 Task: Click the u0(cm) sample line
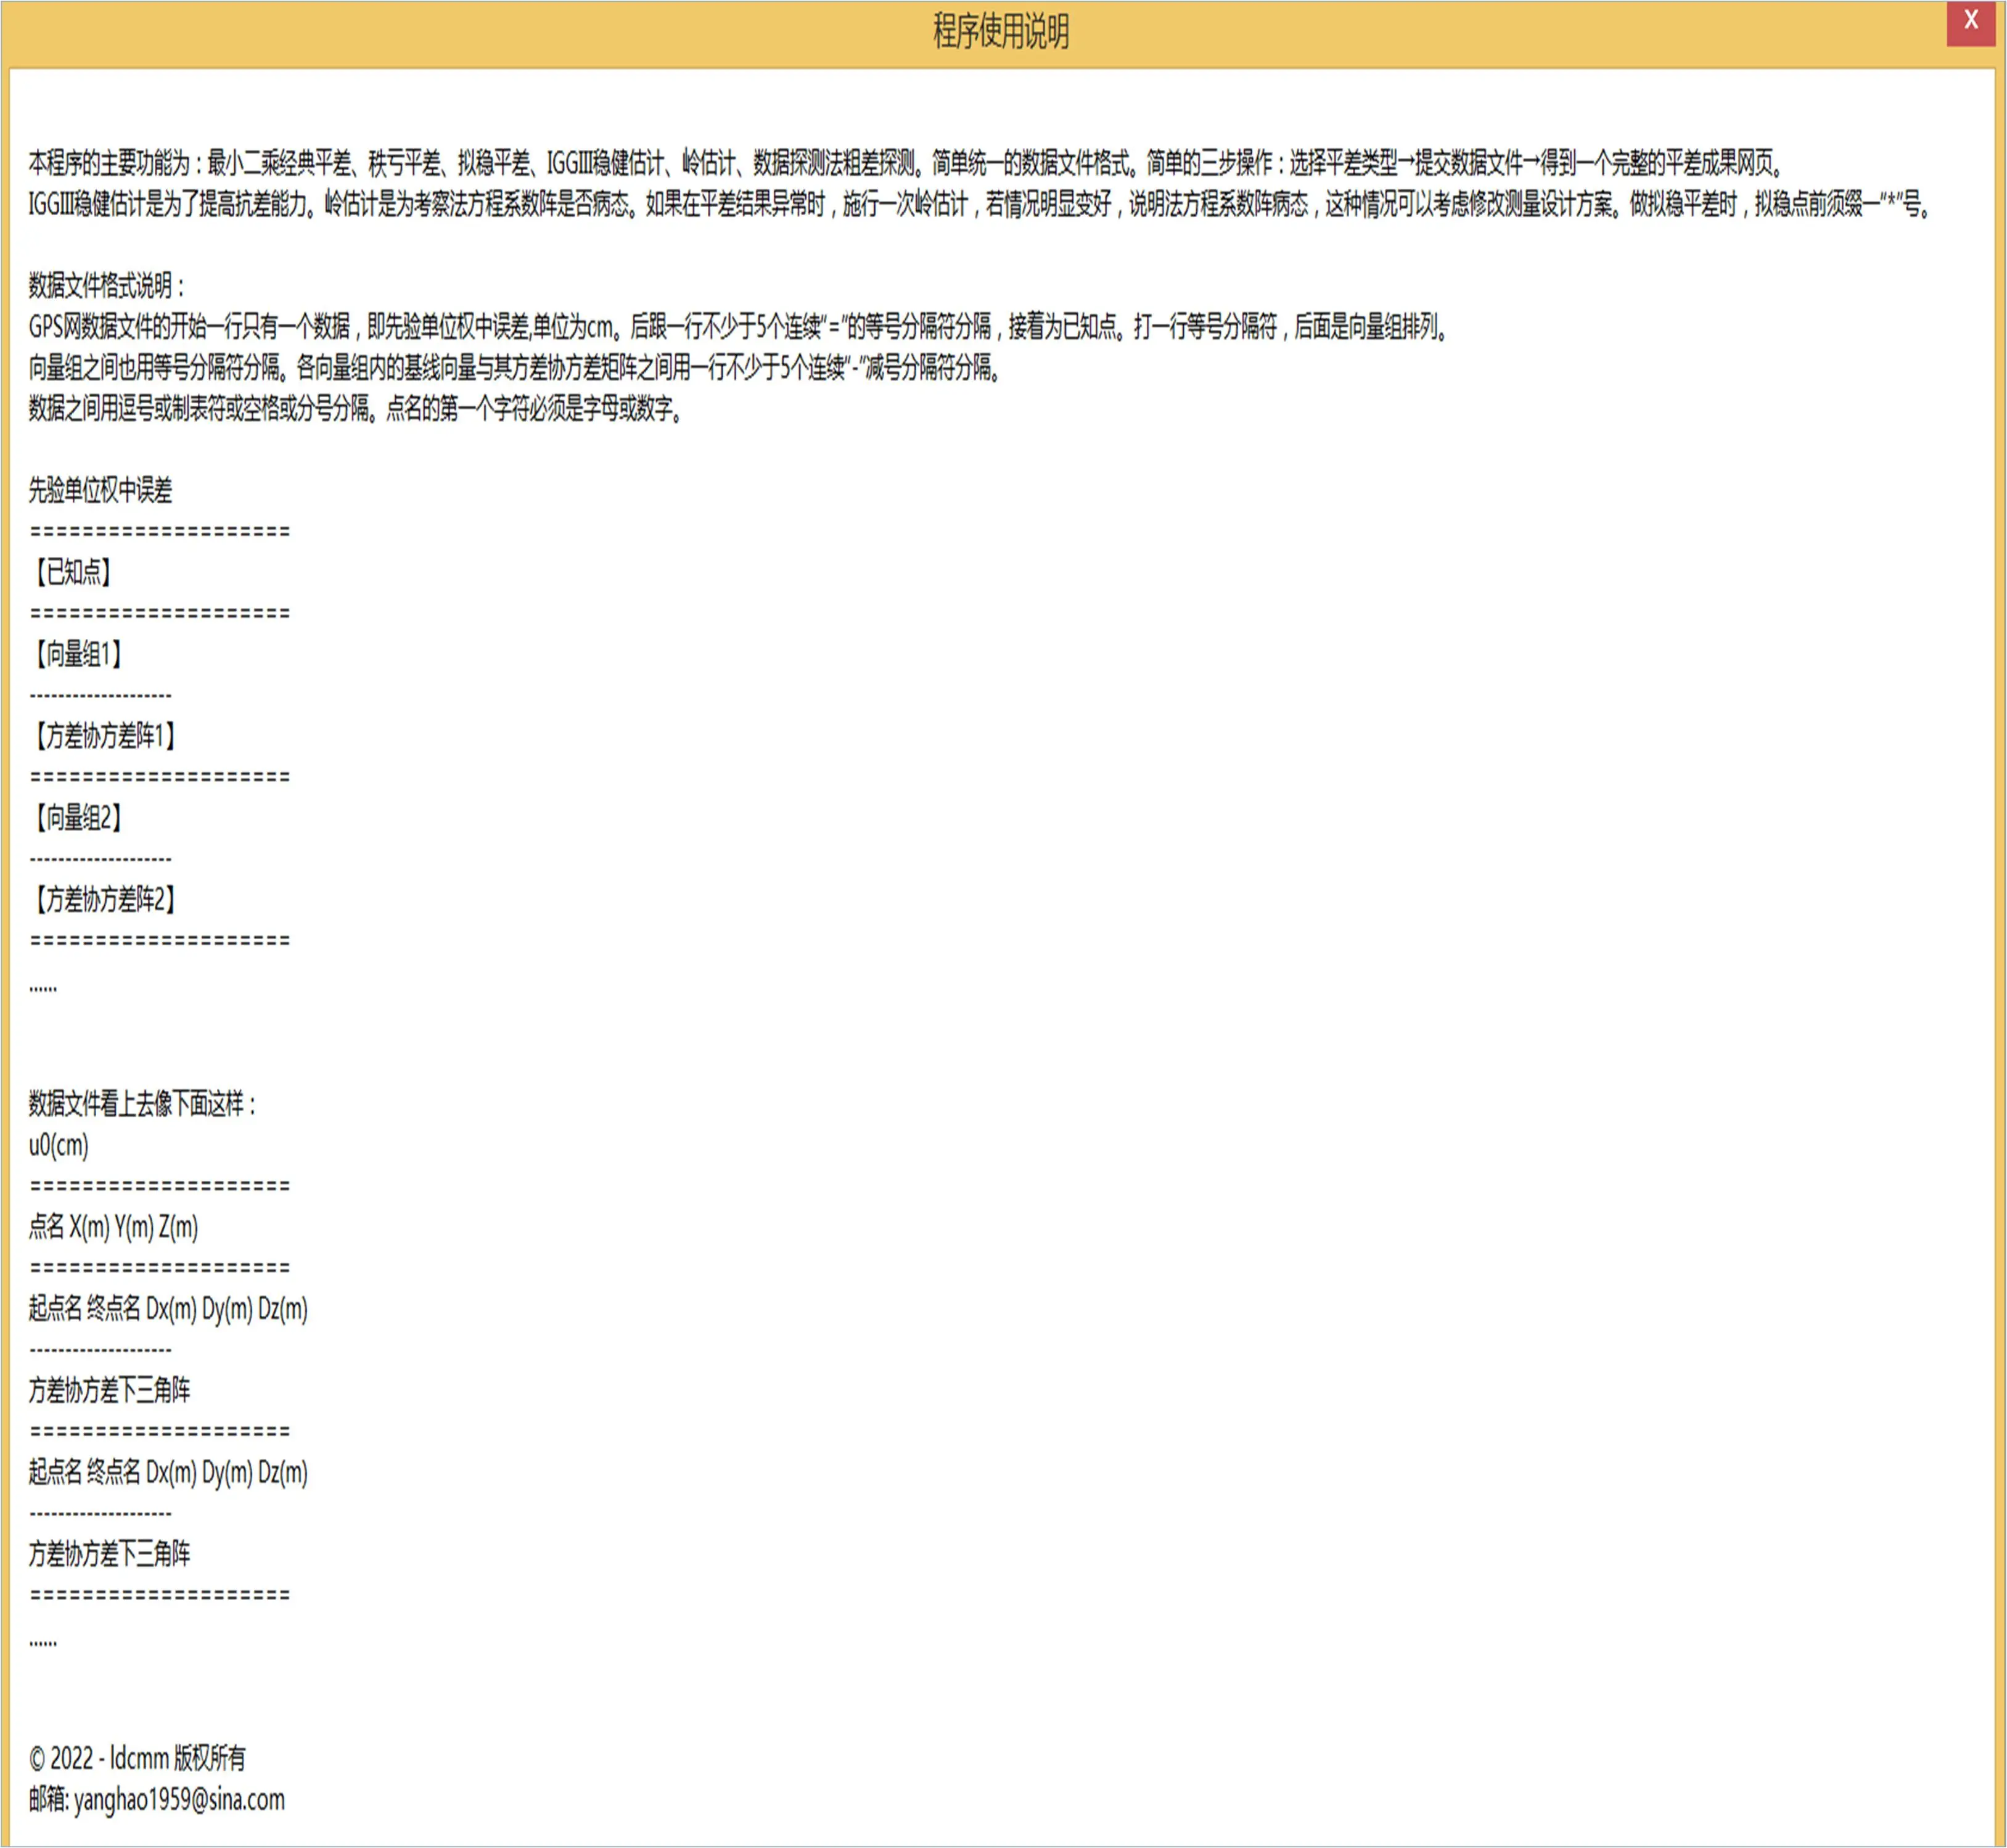click(59, 1145)
